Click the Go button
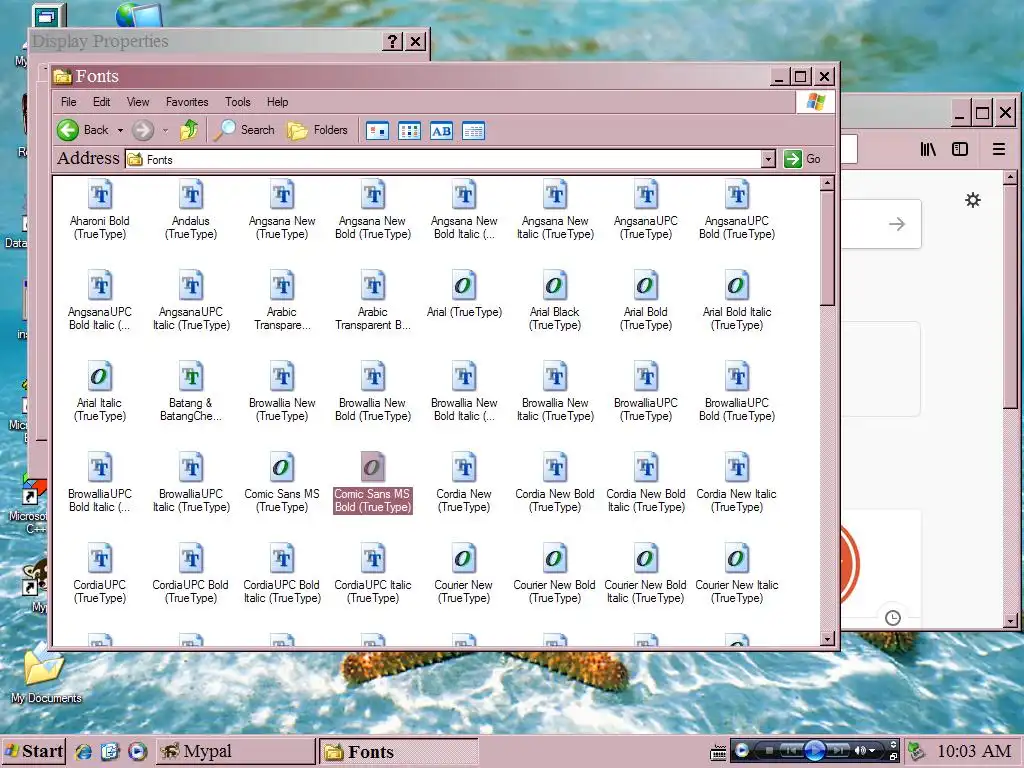This screenshot has width=1024, height=768. pyautogui.click(x=803, y=159)
